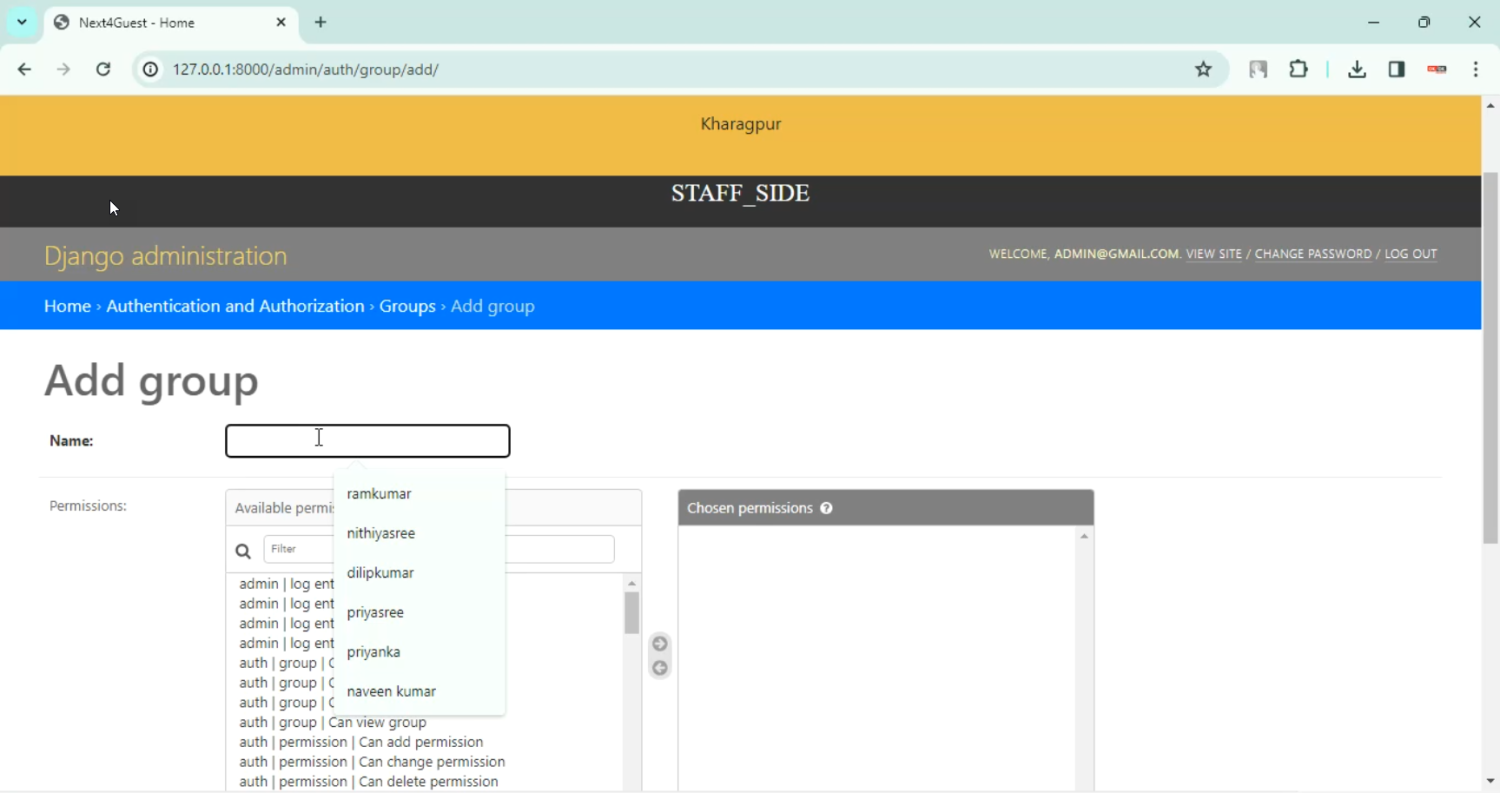Click the address bar URL

coord(306,69)
